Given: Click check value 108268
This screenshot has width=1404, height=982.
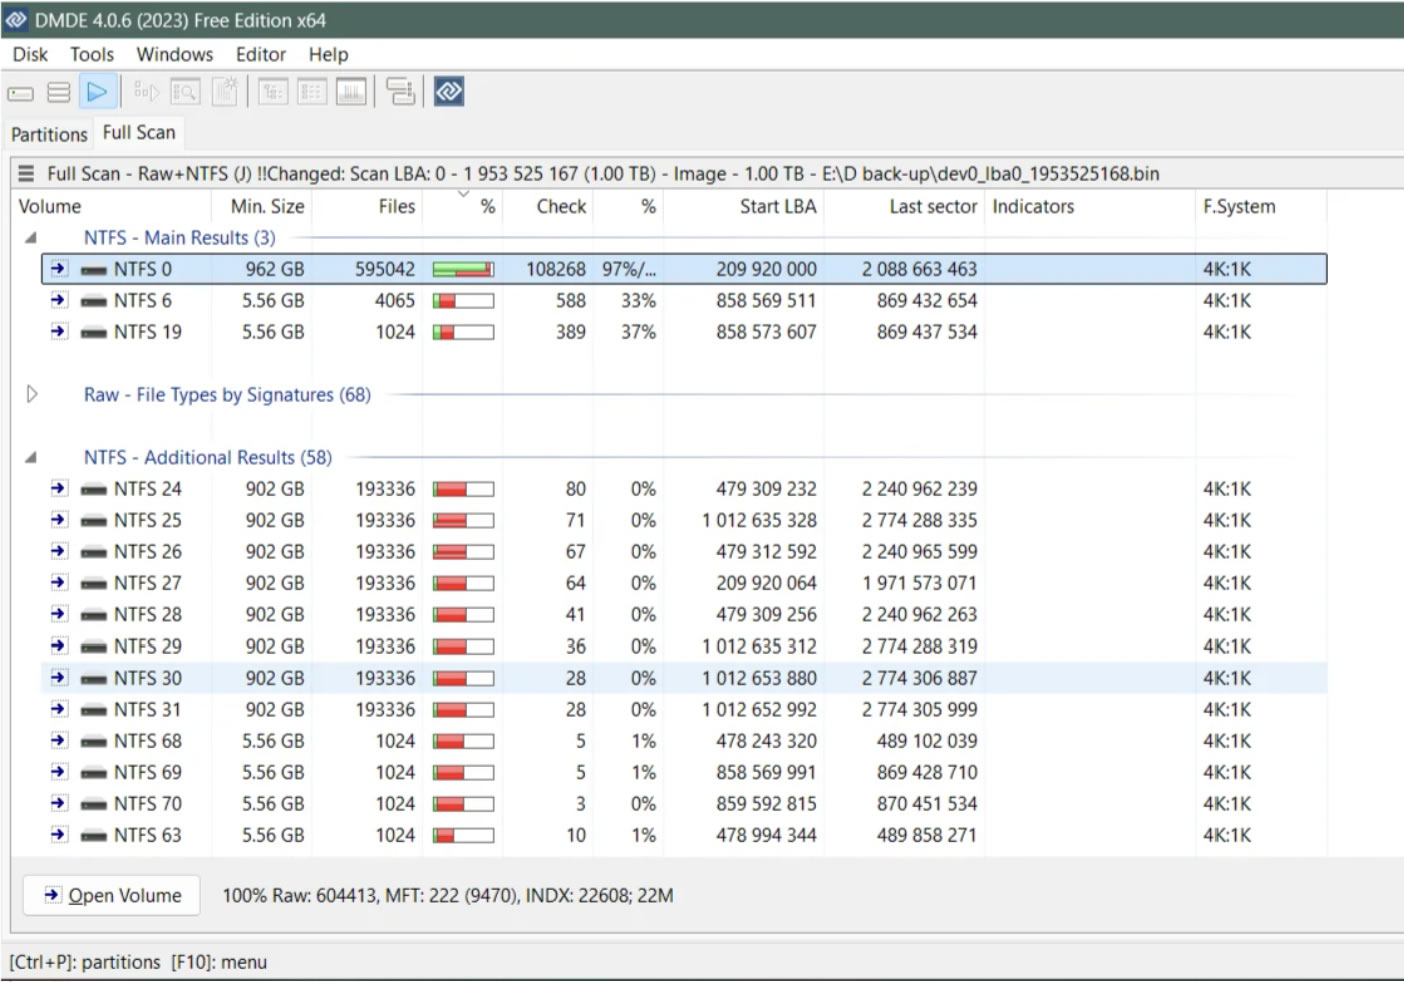Looking at the screenshot, I should pos(556,269).
